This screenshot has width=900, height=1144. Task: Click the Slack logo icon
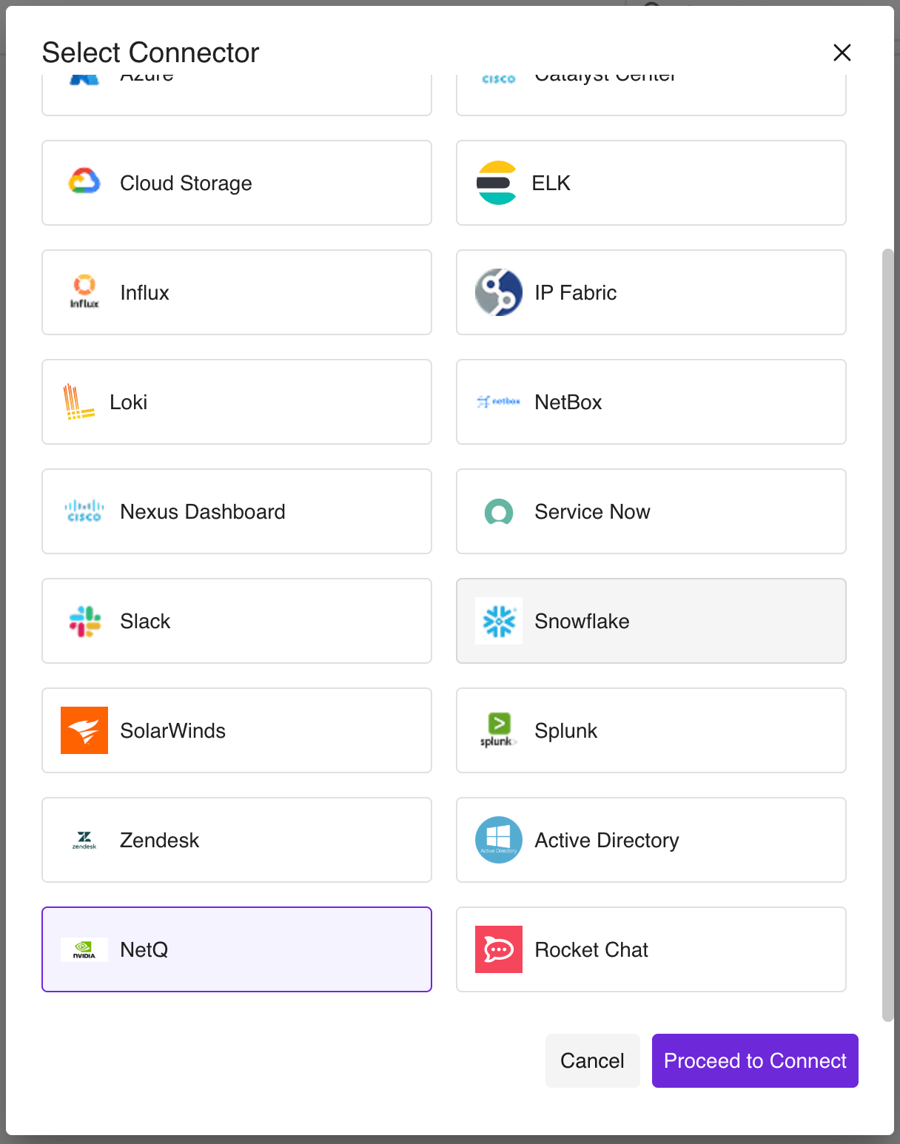click(x=84, y=621)
